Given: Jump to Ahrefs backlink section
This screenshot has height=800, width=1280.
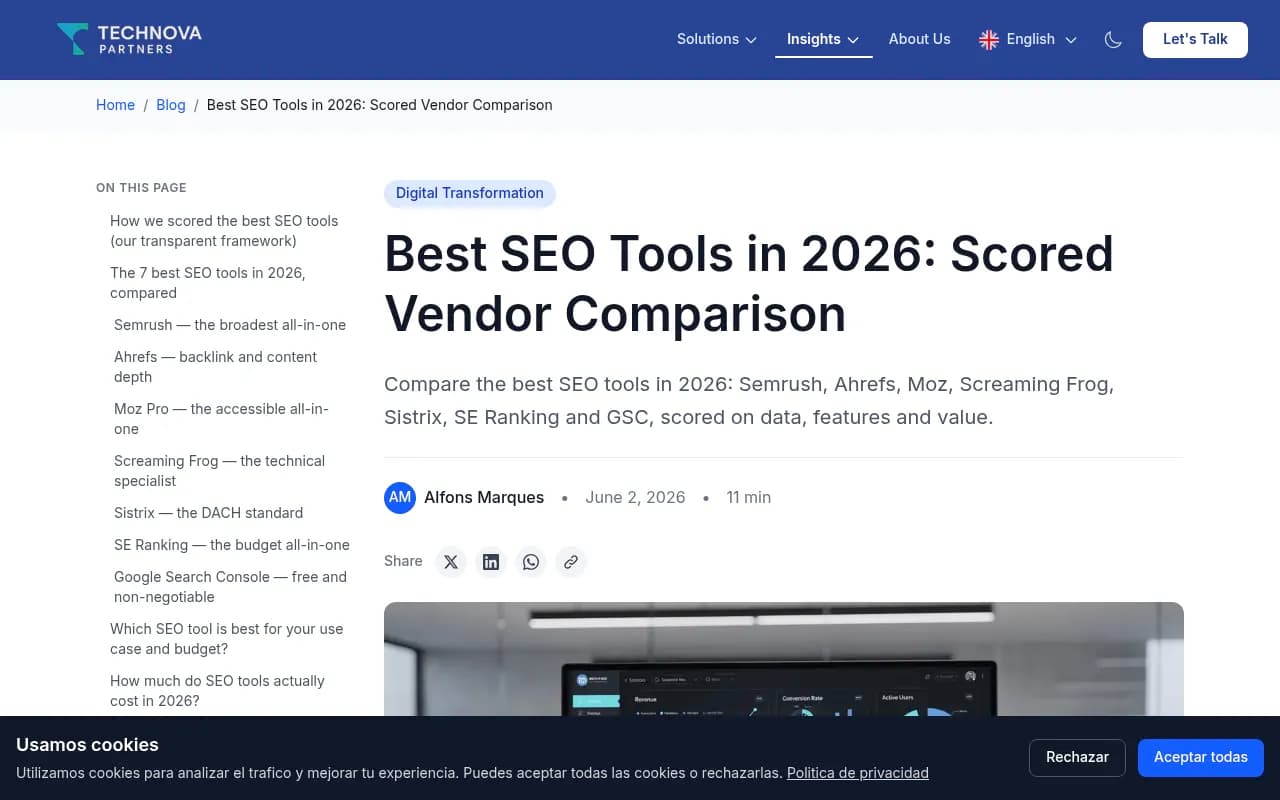Looking at the screenshot, I should click(215, 367).
